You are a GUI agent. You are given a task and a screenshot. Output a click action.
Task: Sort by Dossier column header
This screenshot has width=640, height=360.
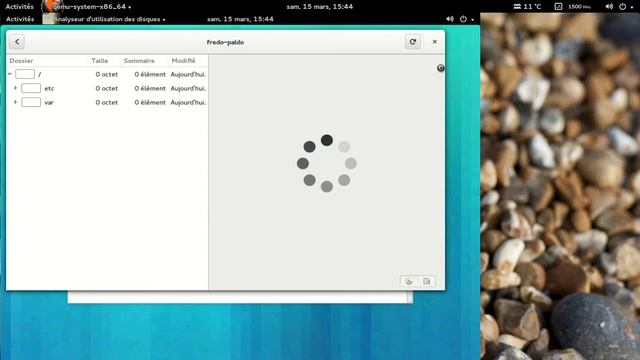[x=21, y=60]
